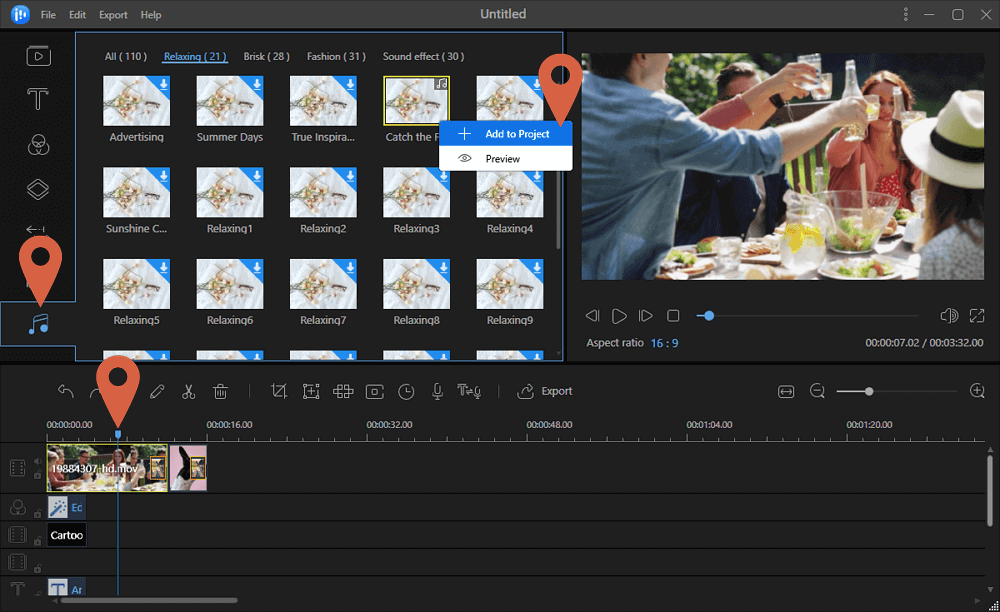This screenshot has width=1000, height=612.
Task: Lock the main video track
Action: pyautogui.click(x=37, y=476)
